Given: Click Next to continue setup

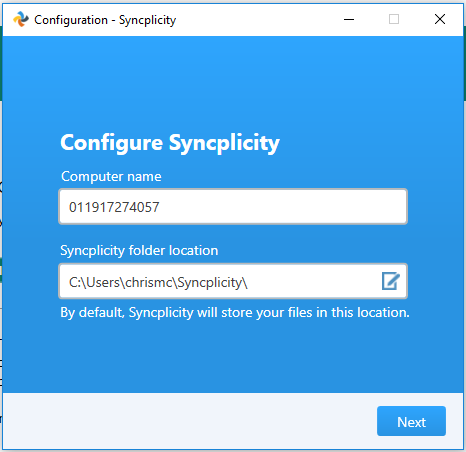Looking at the screenshot, I should click(411, 421).
